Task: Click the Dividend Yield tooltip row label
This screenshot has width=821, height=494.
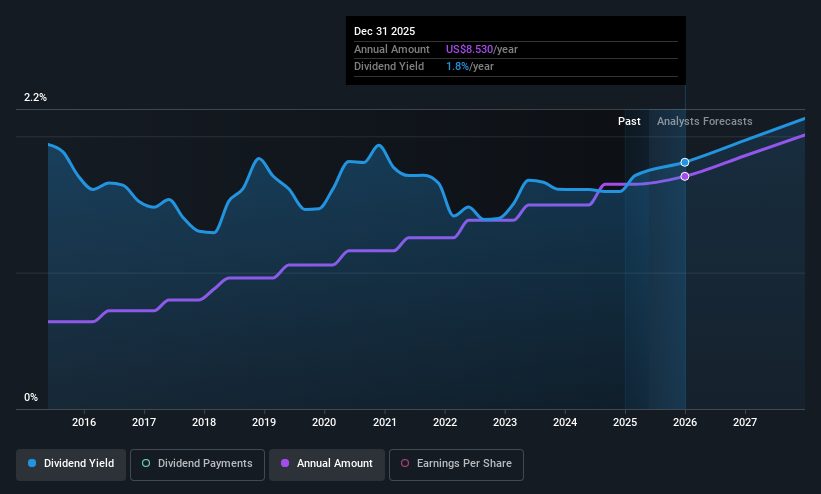Action: click(x=389, y=67)
